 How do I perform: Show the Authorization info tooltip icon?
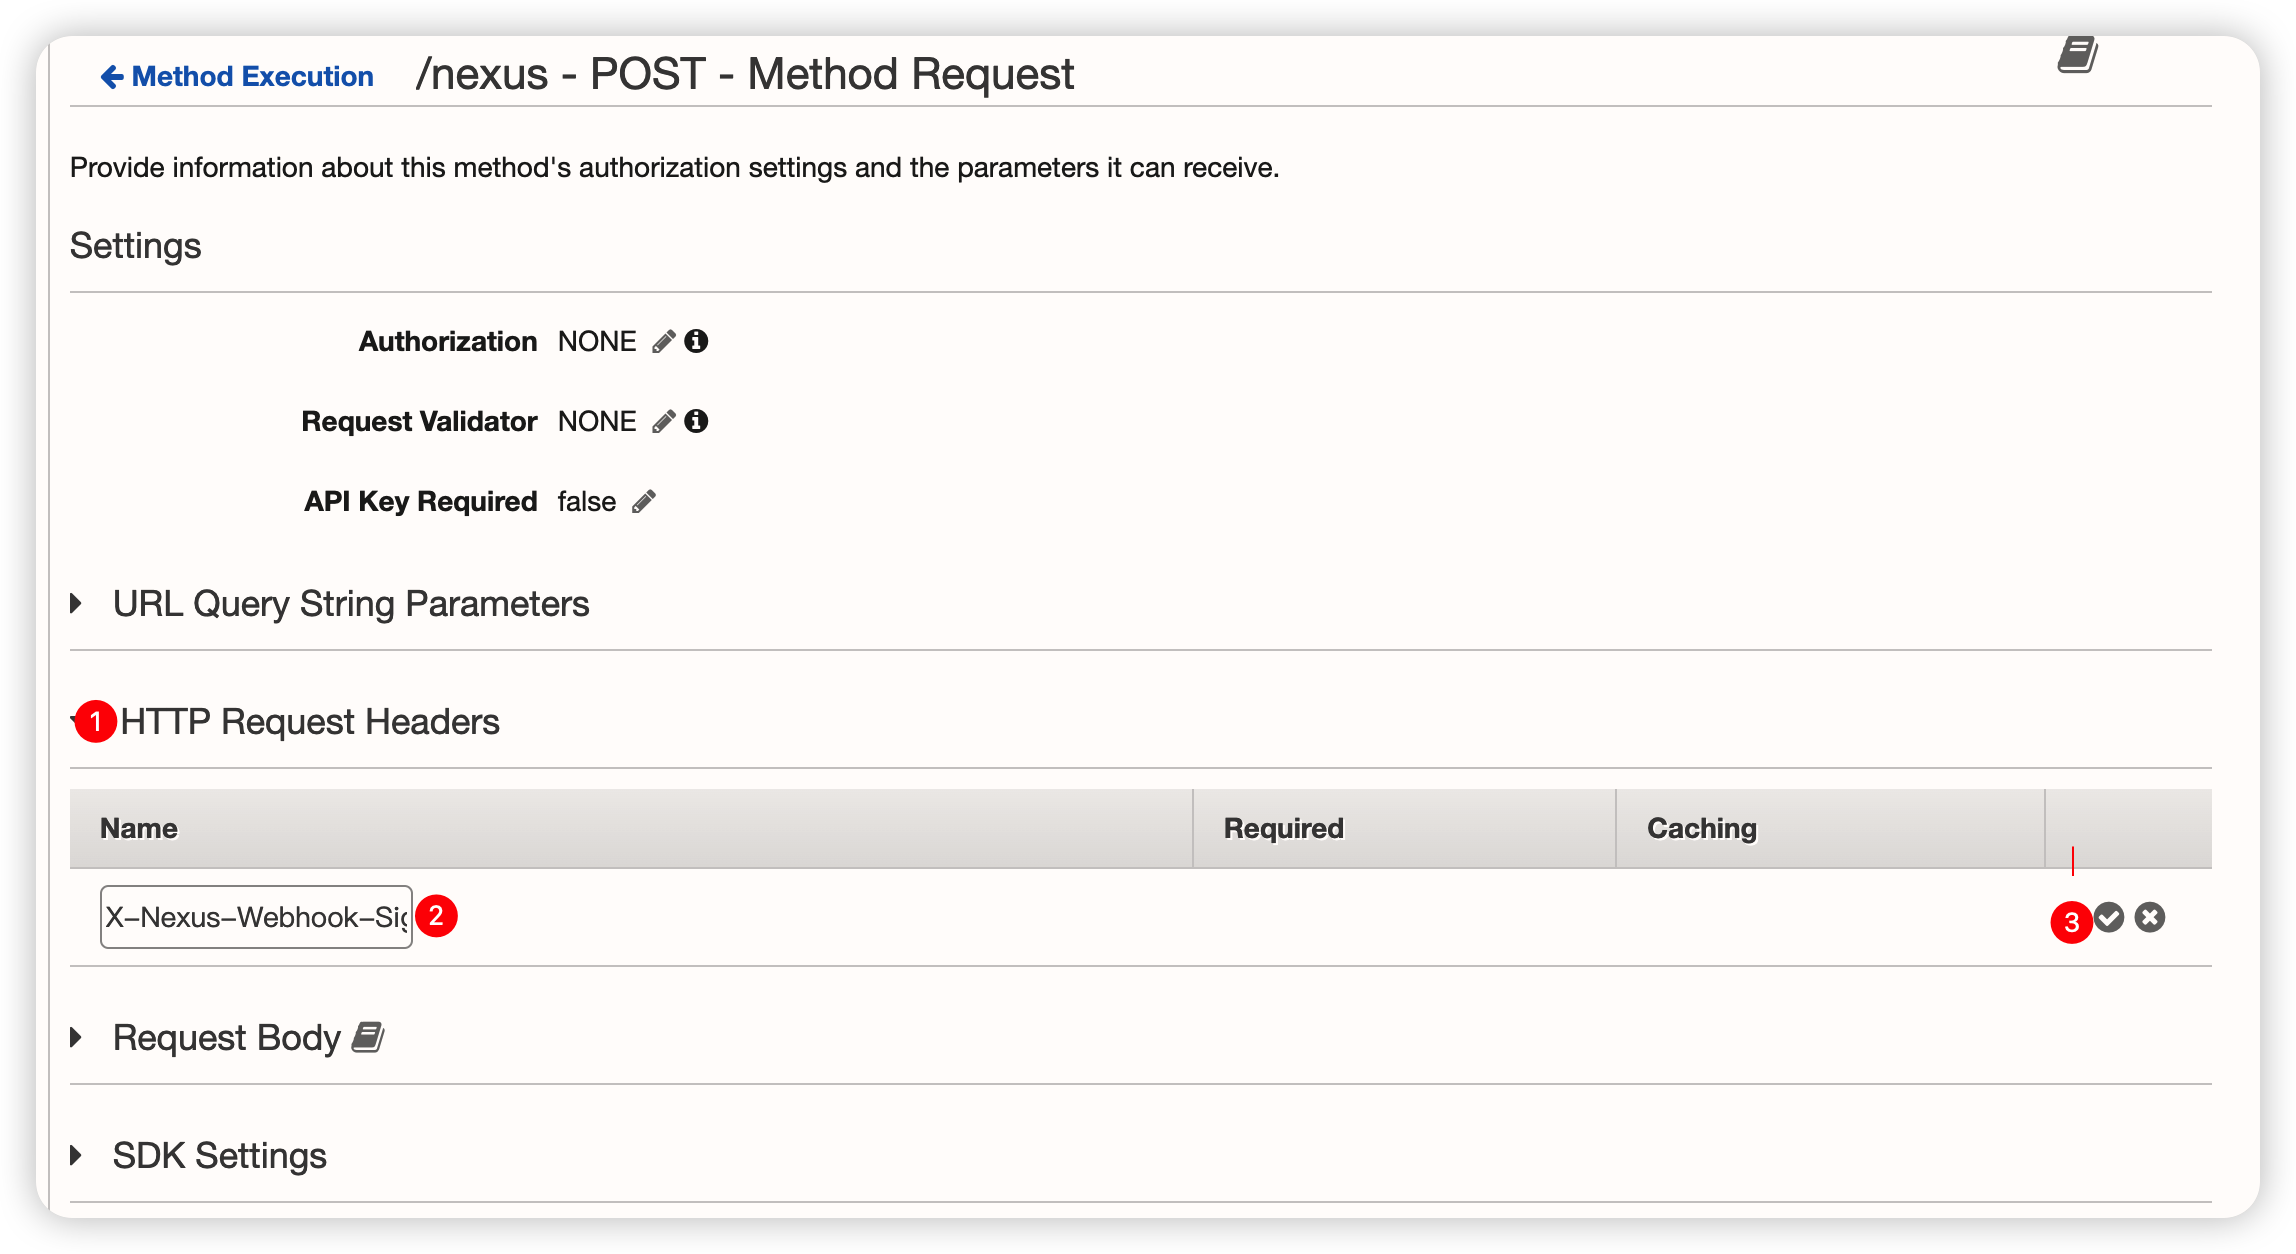tap(697, 342)
